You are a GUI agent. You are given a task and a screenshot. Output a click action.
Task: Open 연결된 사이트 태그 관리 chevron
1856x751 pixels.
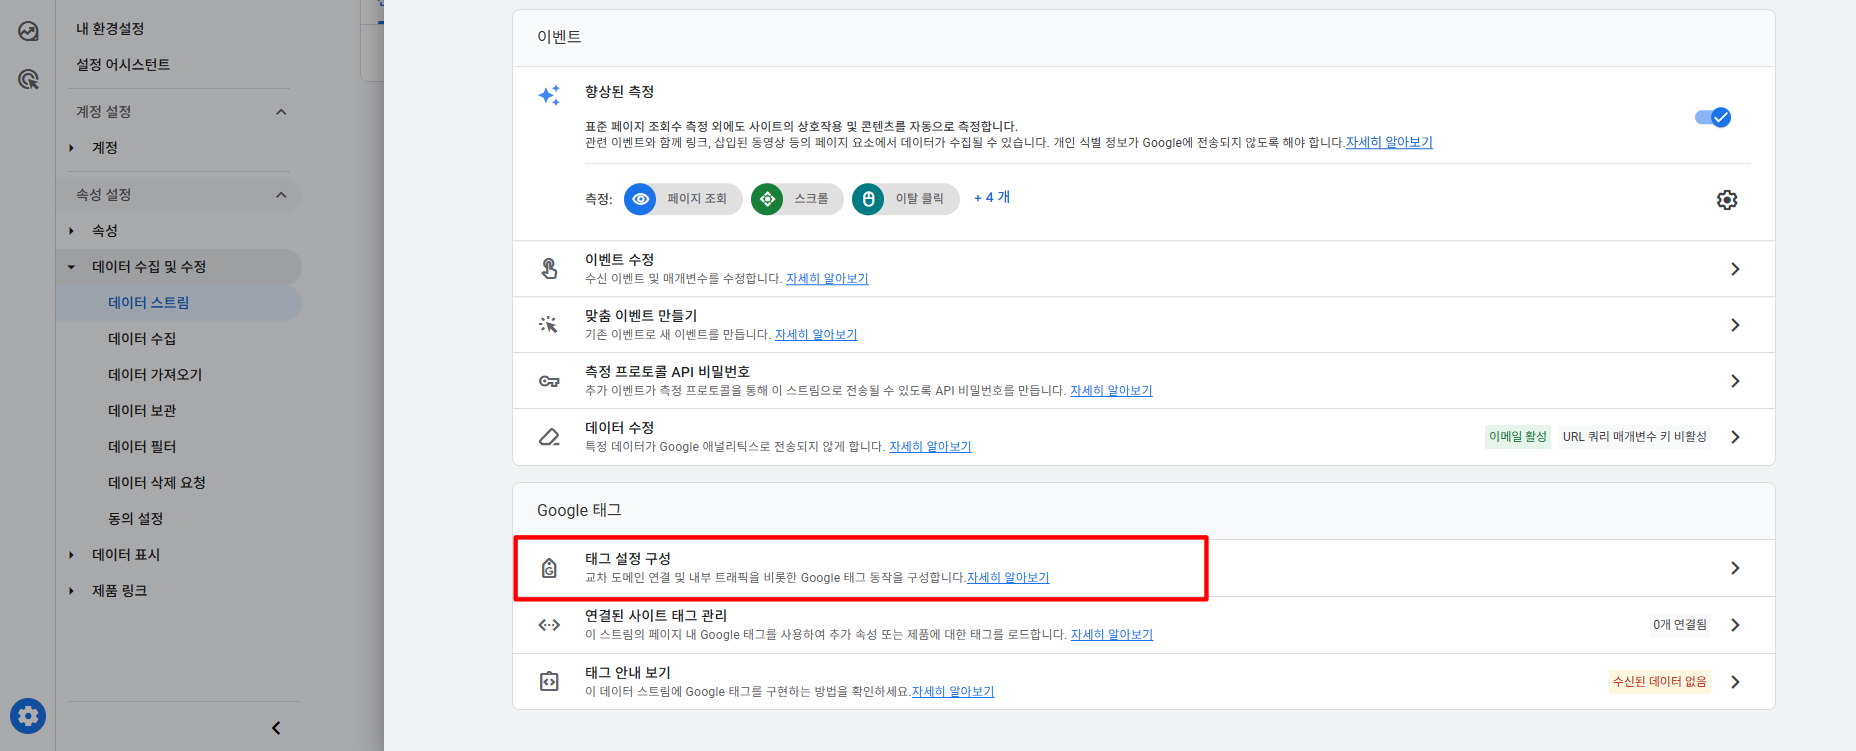(1735, 625)
